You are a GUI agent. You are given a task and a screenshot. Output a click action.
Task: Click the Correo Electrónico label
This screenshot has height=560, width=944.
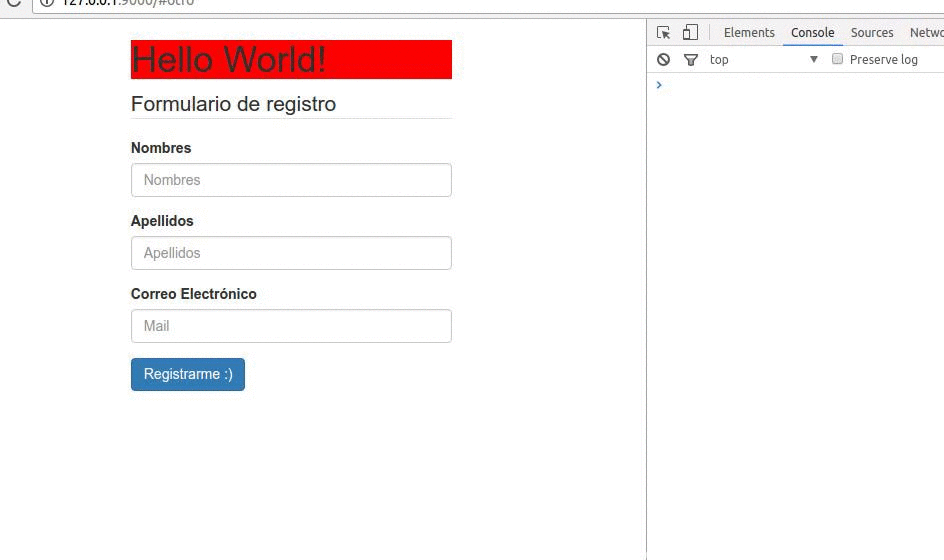point(194,294)
